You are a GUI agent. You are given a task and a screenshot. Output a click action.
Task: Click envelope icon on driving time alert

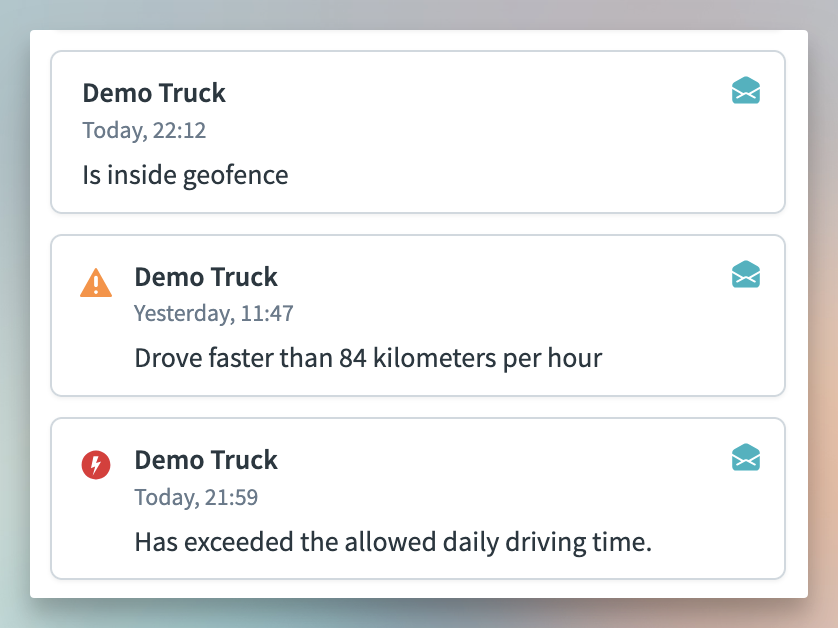(x=746, y=457)
